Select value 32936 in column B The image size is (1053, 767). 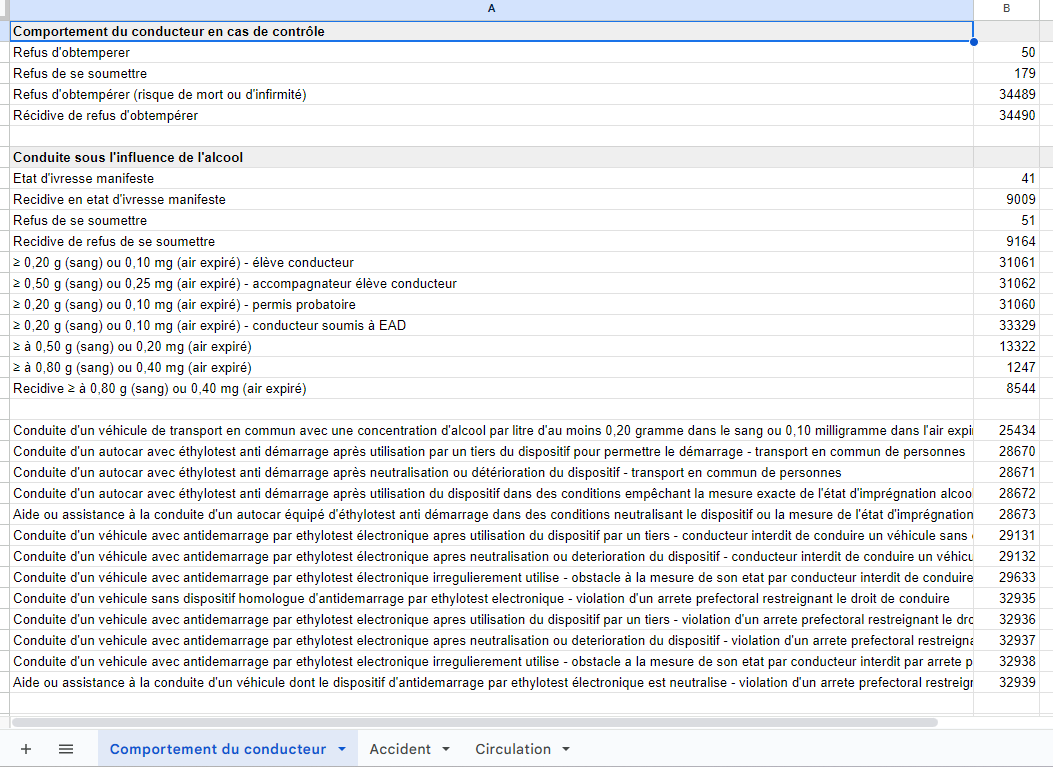tap(1006, 619)
